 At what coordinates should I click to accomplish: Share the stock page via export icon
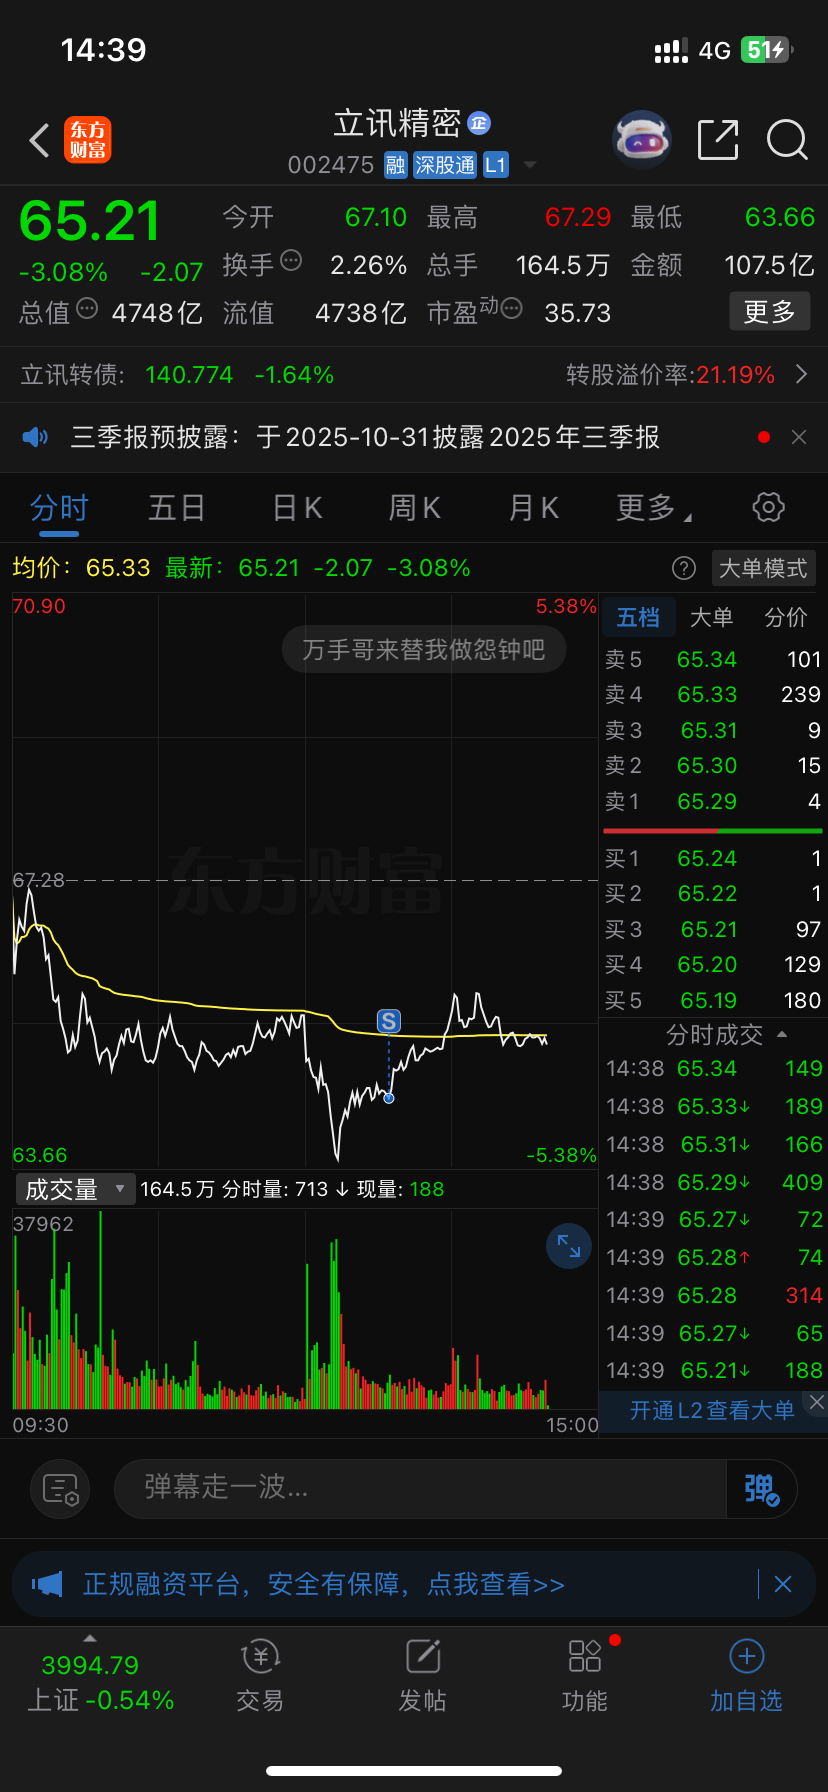click(718, 140)
